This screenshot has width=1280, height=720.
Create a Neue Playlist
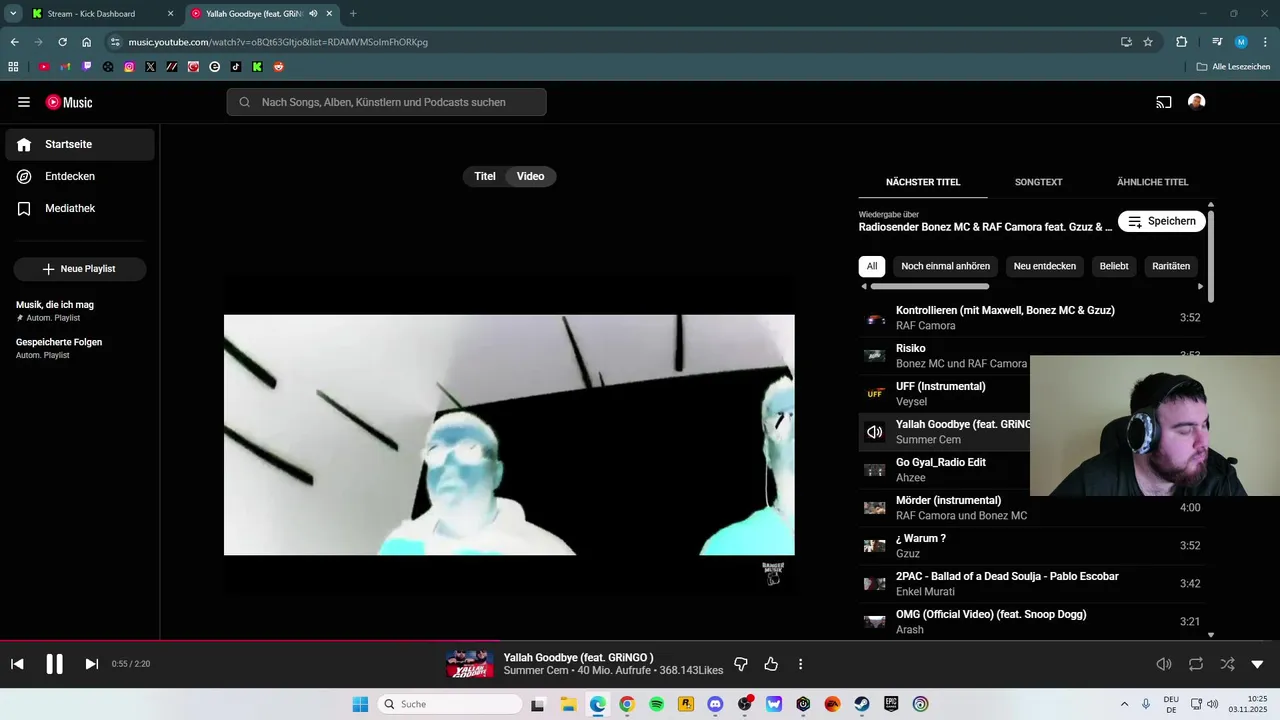tap(80, 269)
